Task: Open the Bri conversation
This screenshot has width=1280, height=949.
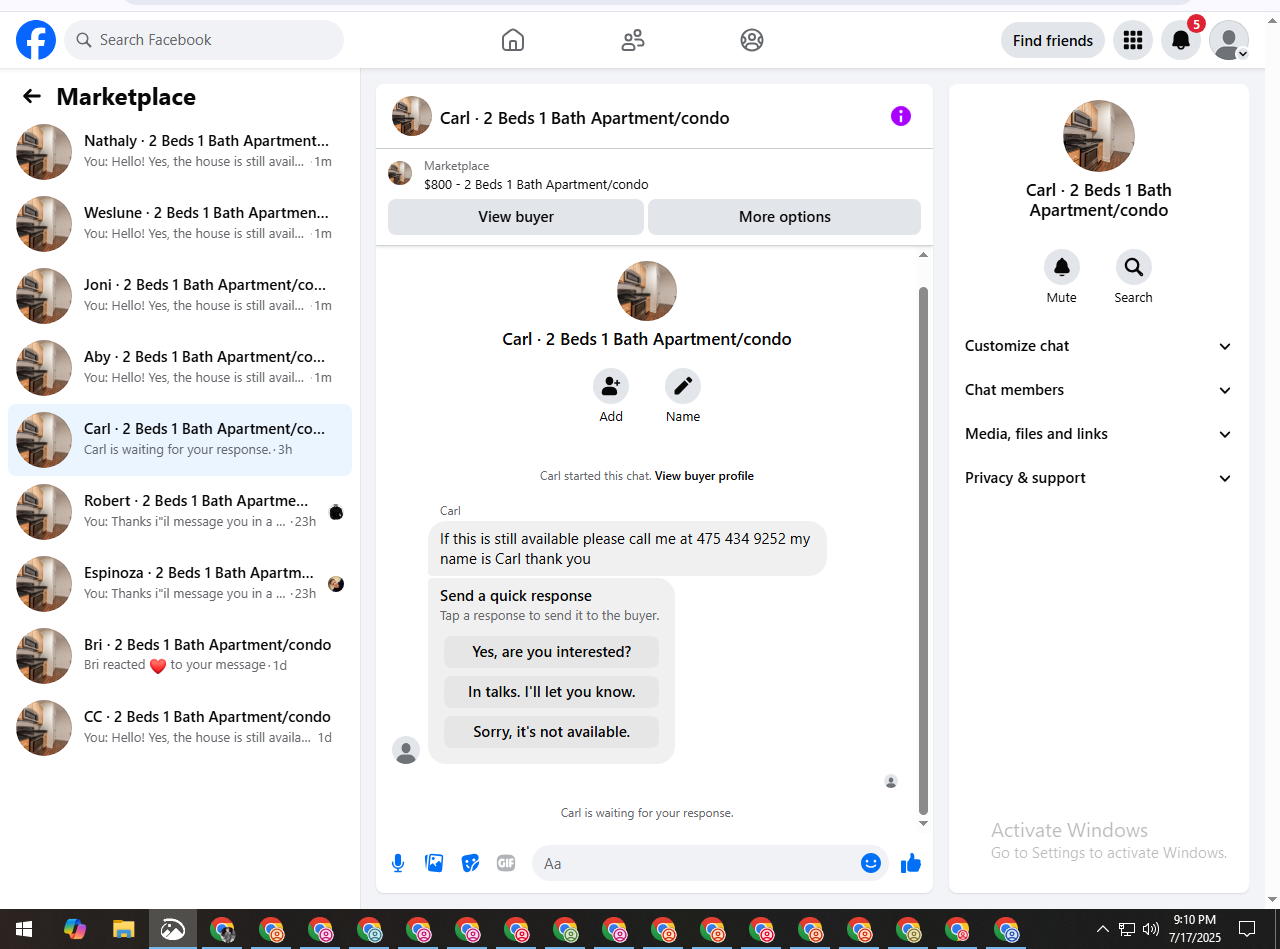Action: tap(180, 656)
